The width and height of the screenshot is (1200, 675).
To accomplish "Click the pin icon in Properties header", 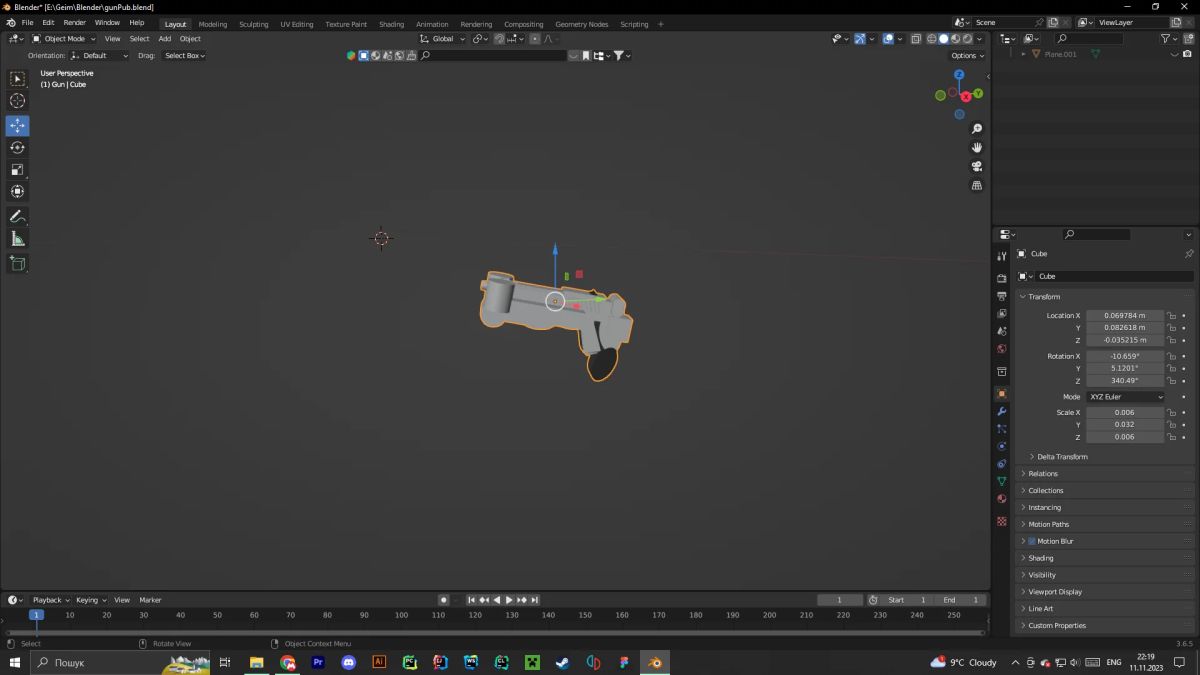I will pyautogui.click(x=1188, y=254).
